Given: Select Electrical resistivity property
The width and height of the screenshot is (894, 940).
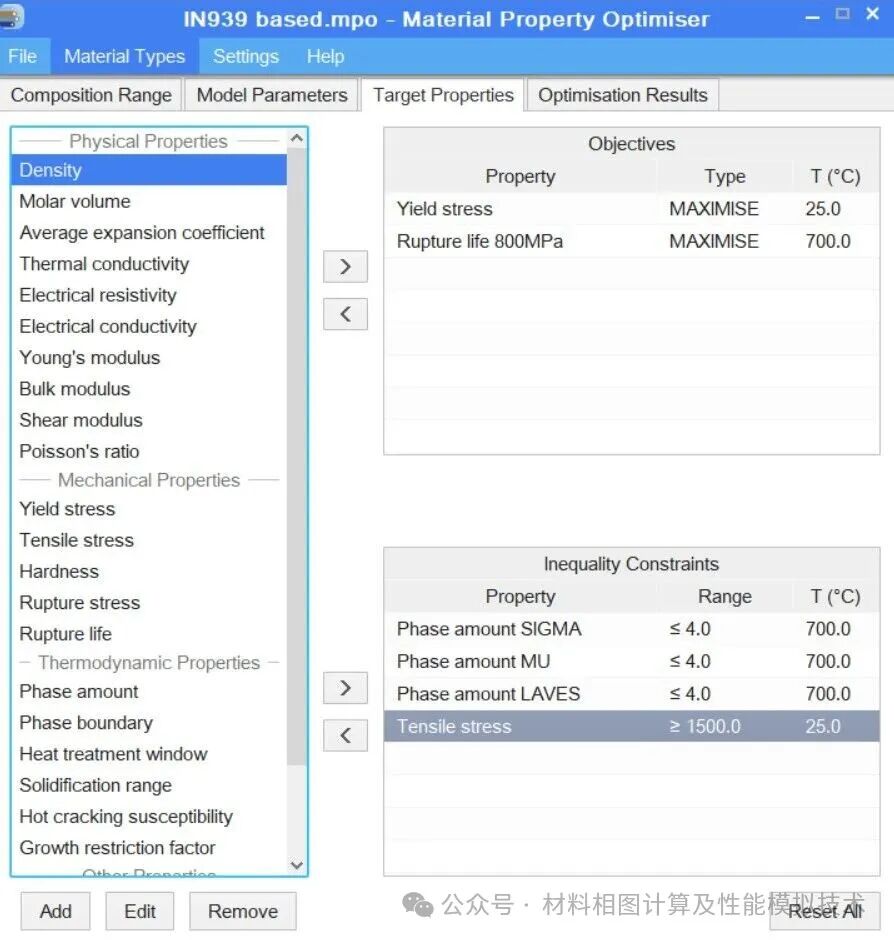Looking at the screenshot, I should pyautogui.click(x=149, y=295).
